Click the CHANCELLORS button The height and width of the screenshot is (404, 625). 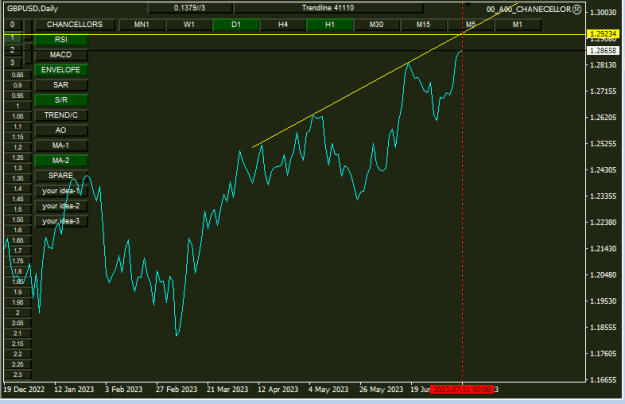click(x=75, y=25)
